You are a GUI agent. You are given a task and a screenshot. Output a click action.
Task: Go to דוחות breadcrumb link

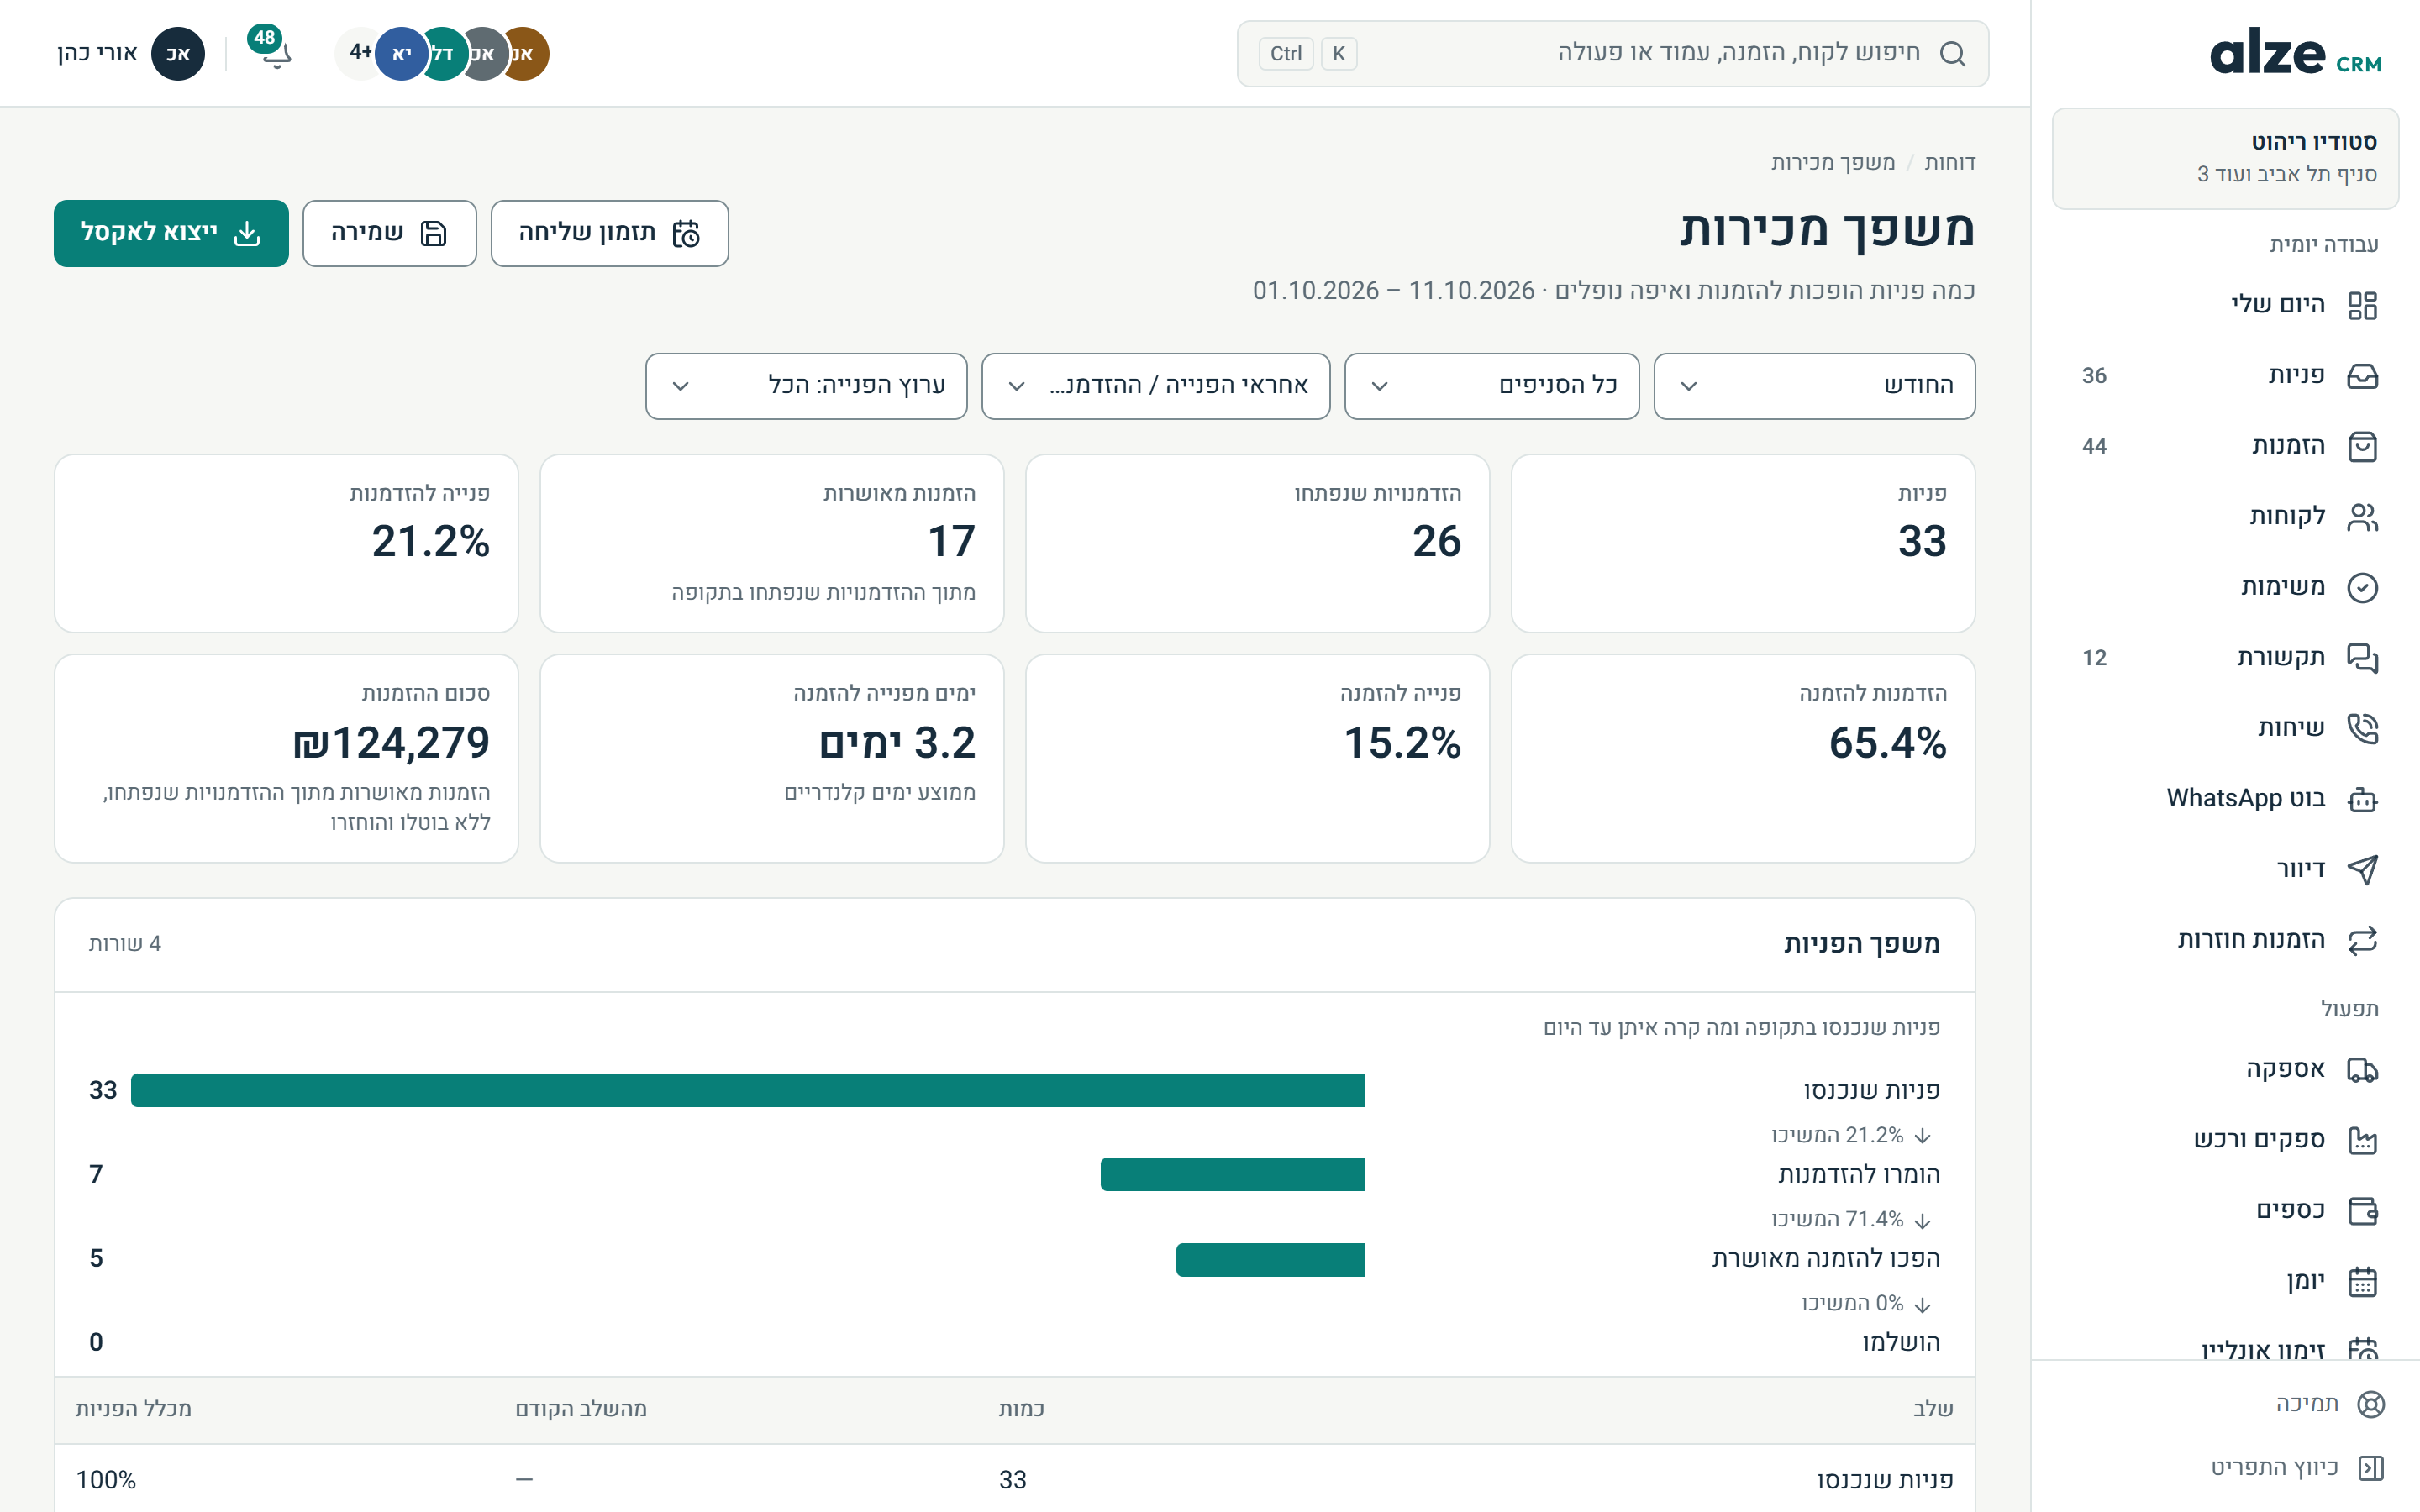tap(1949, 162)
